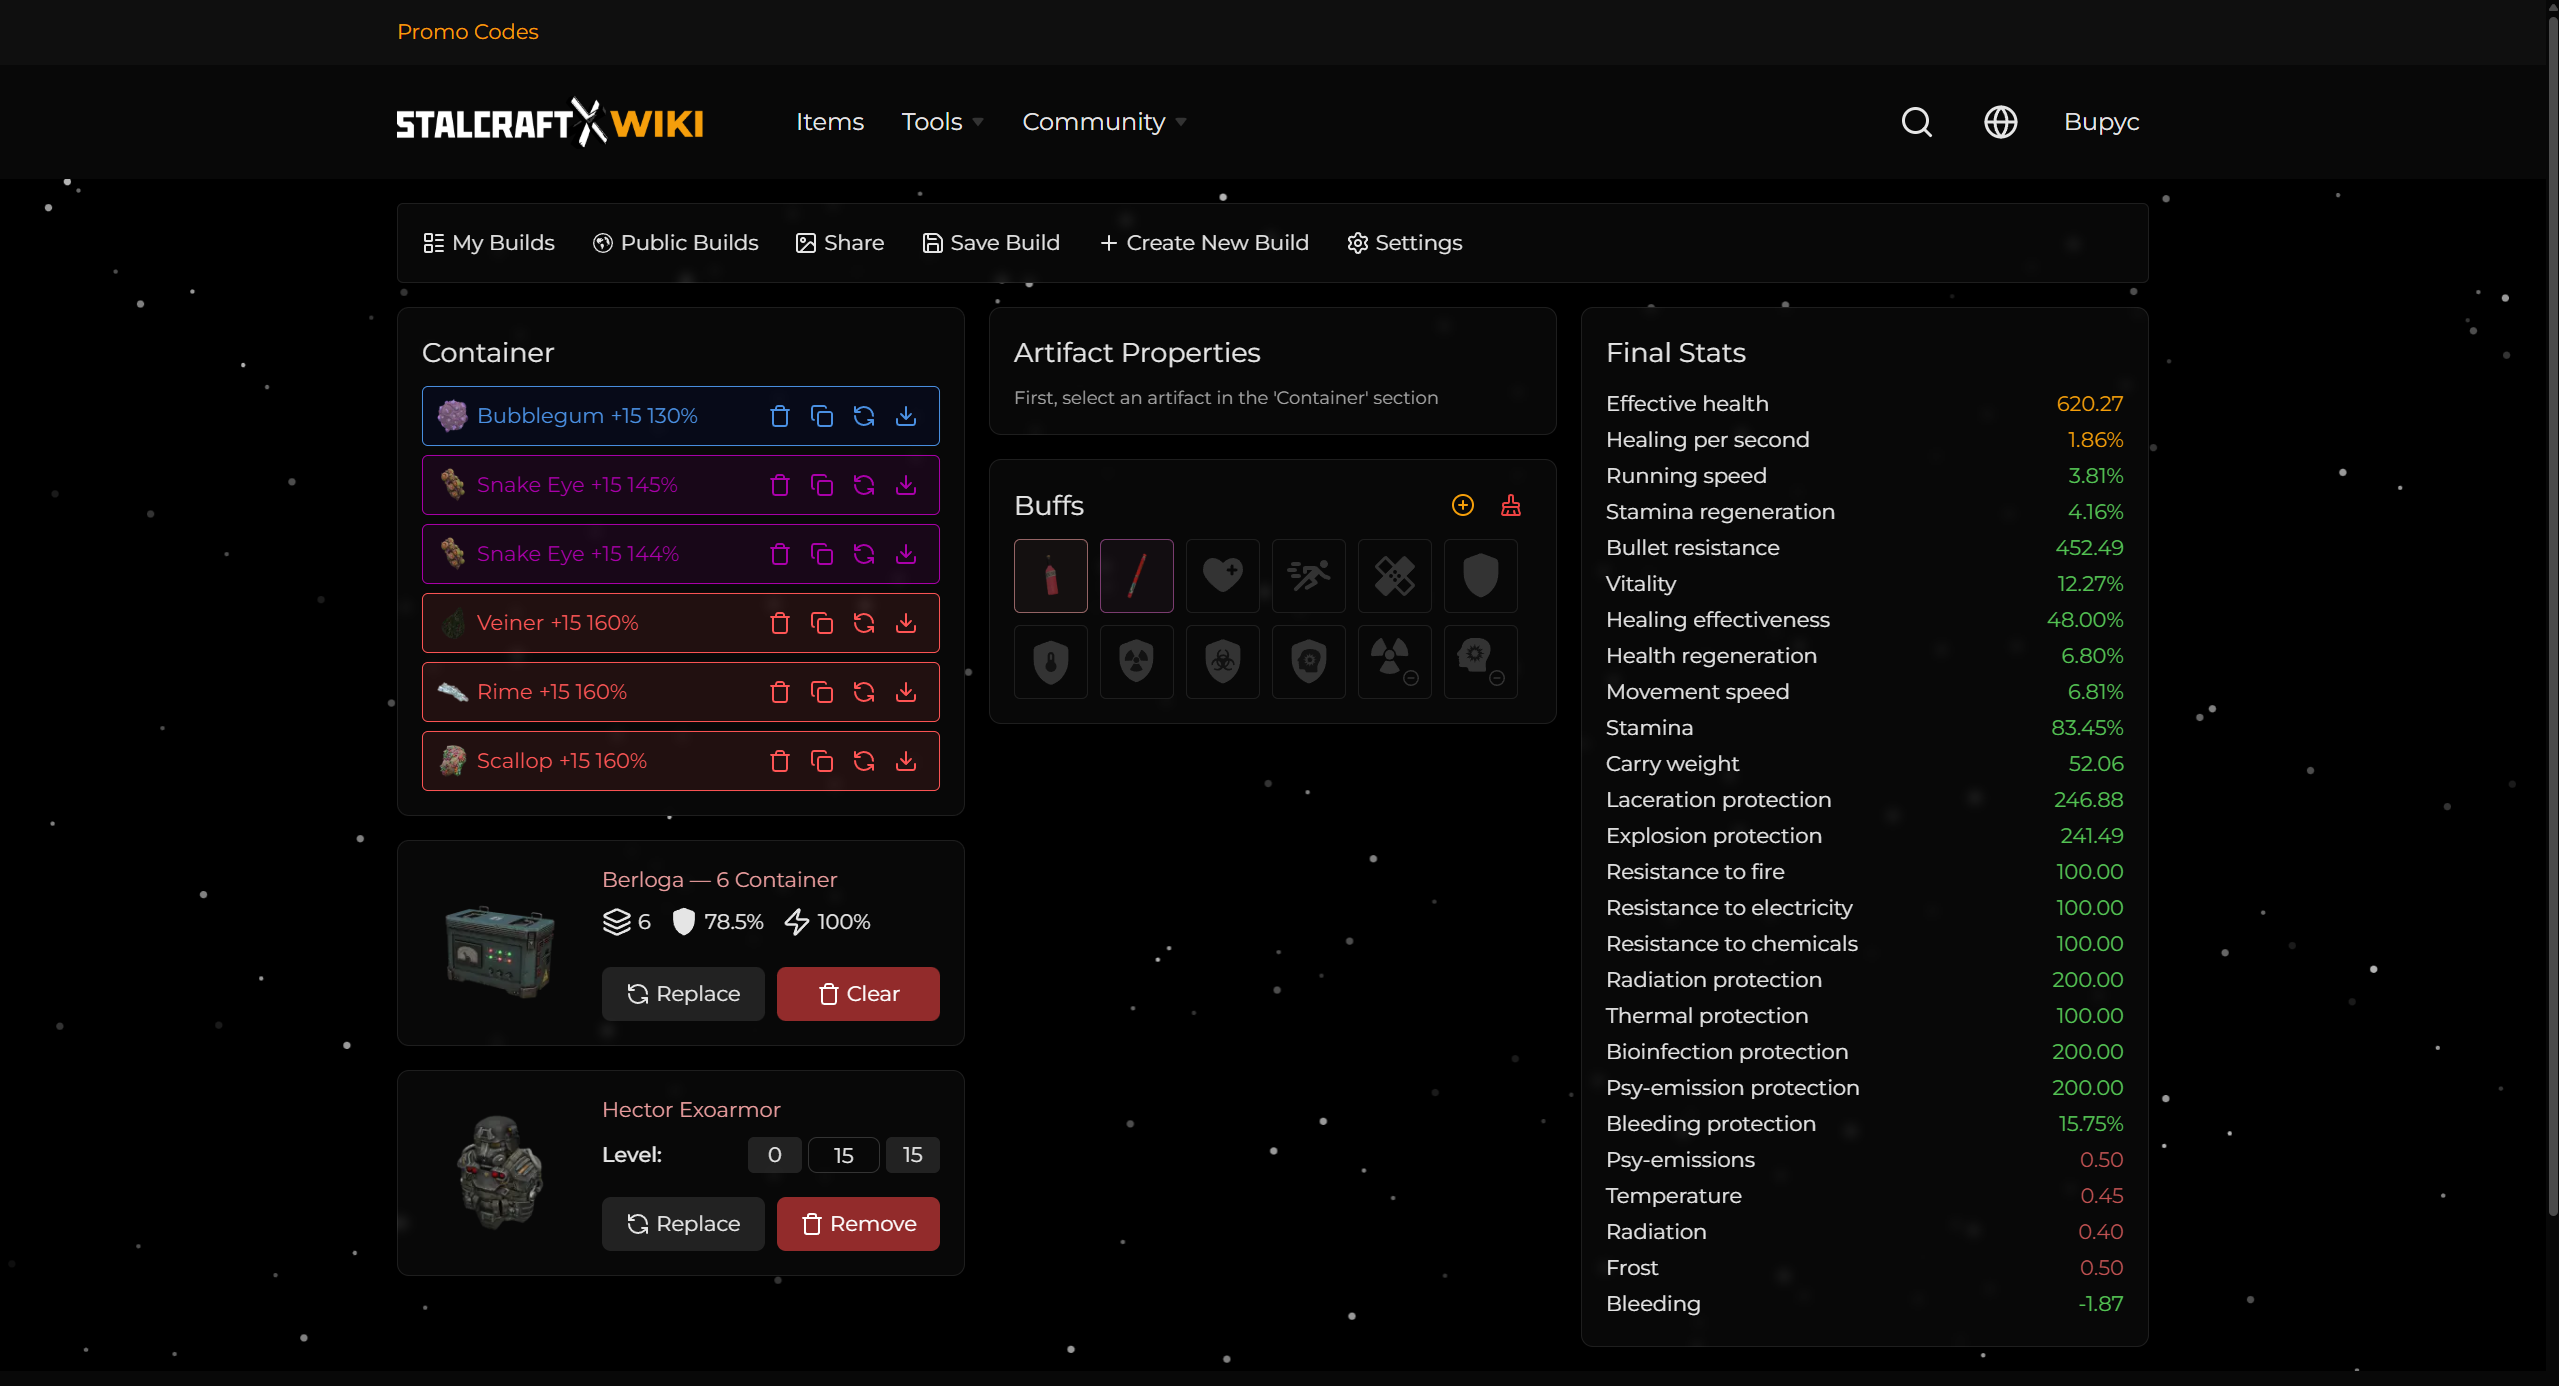Click the red Clear container button
This screenshot has width=2559, height=1386.
pos(857,994)
